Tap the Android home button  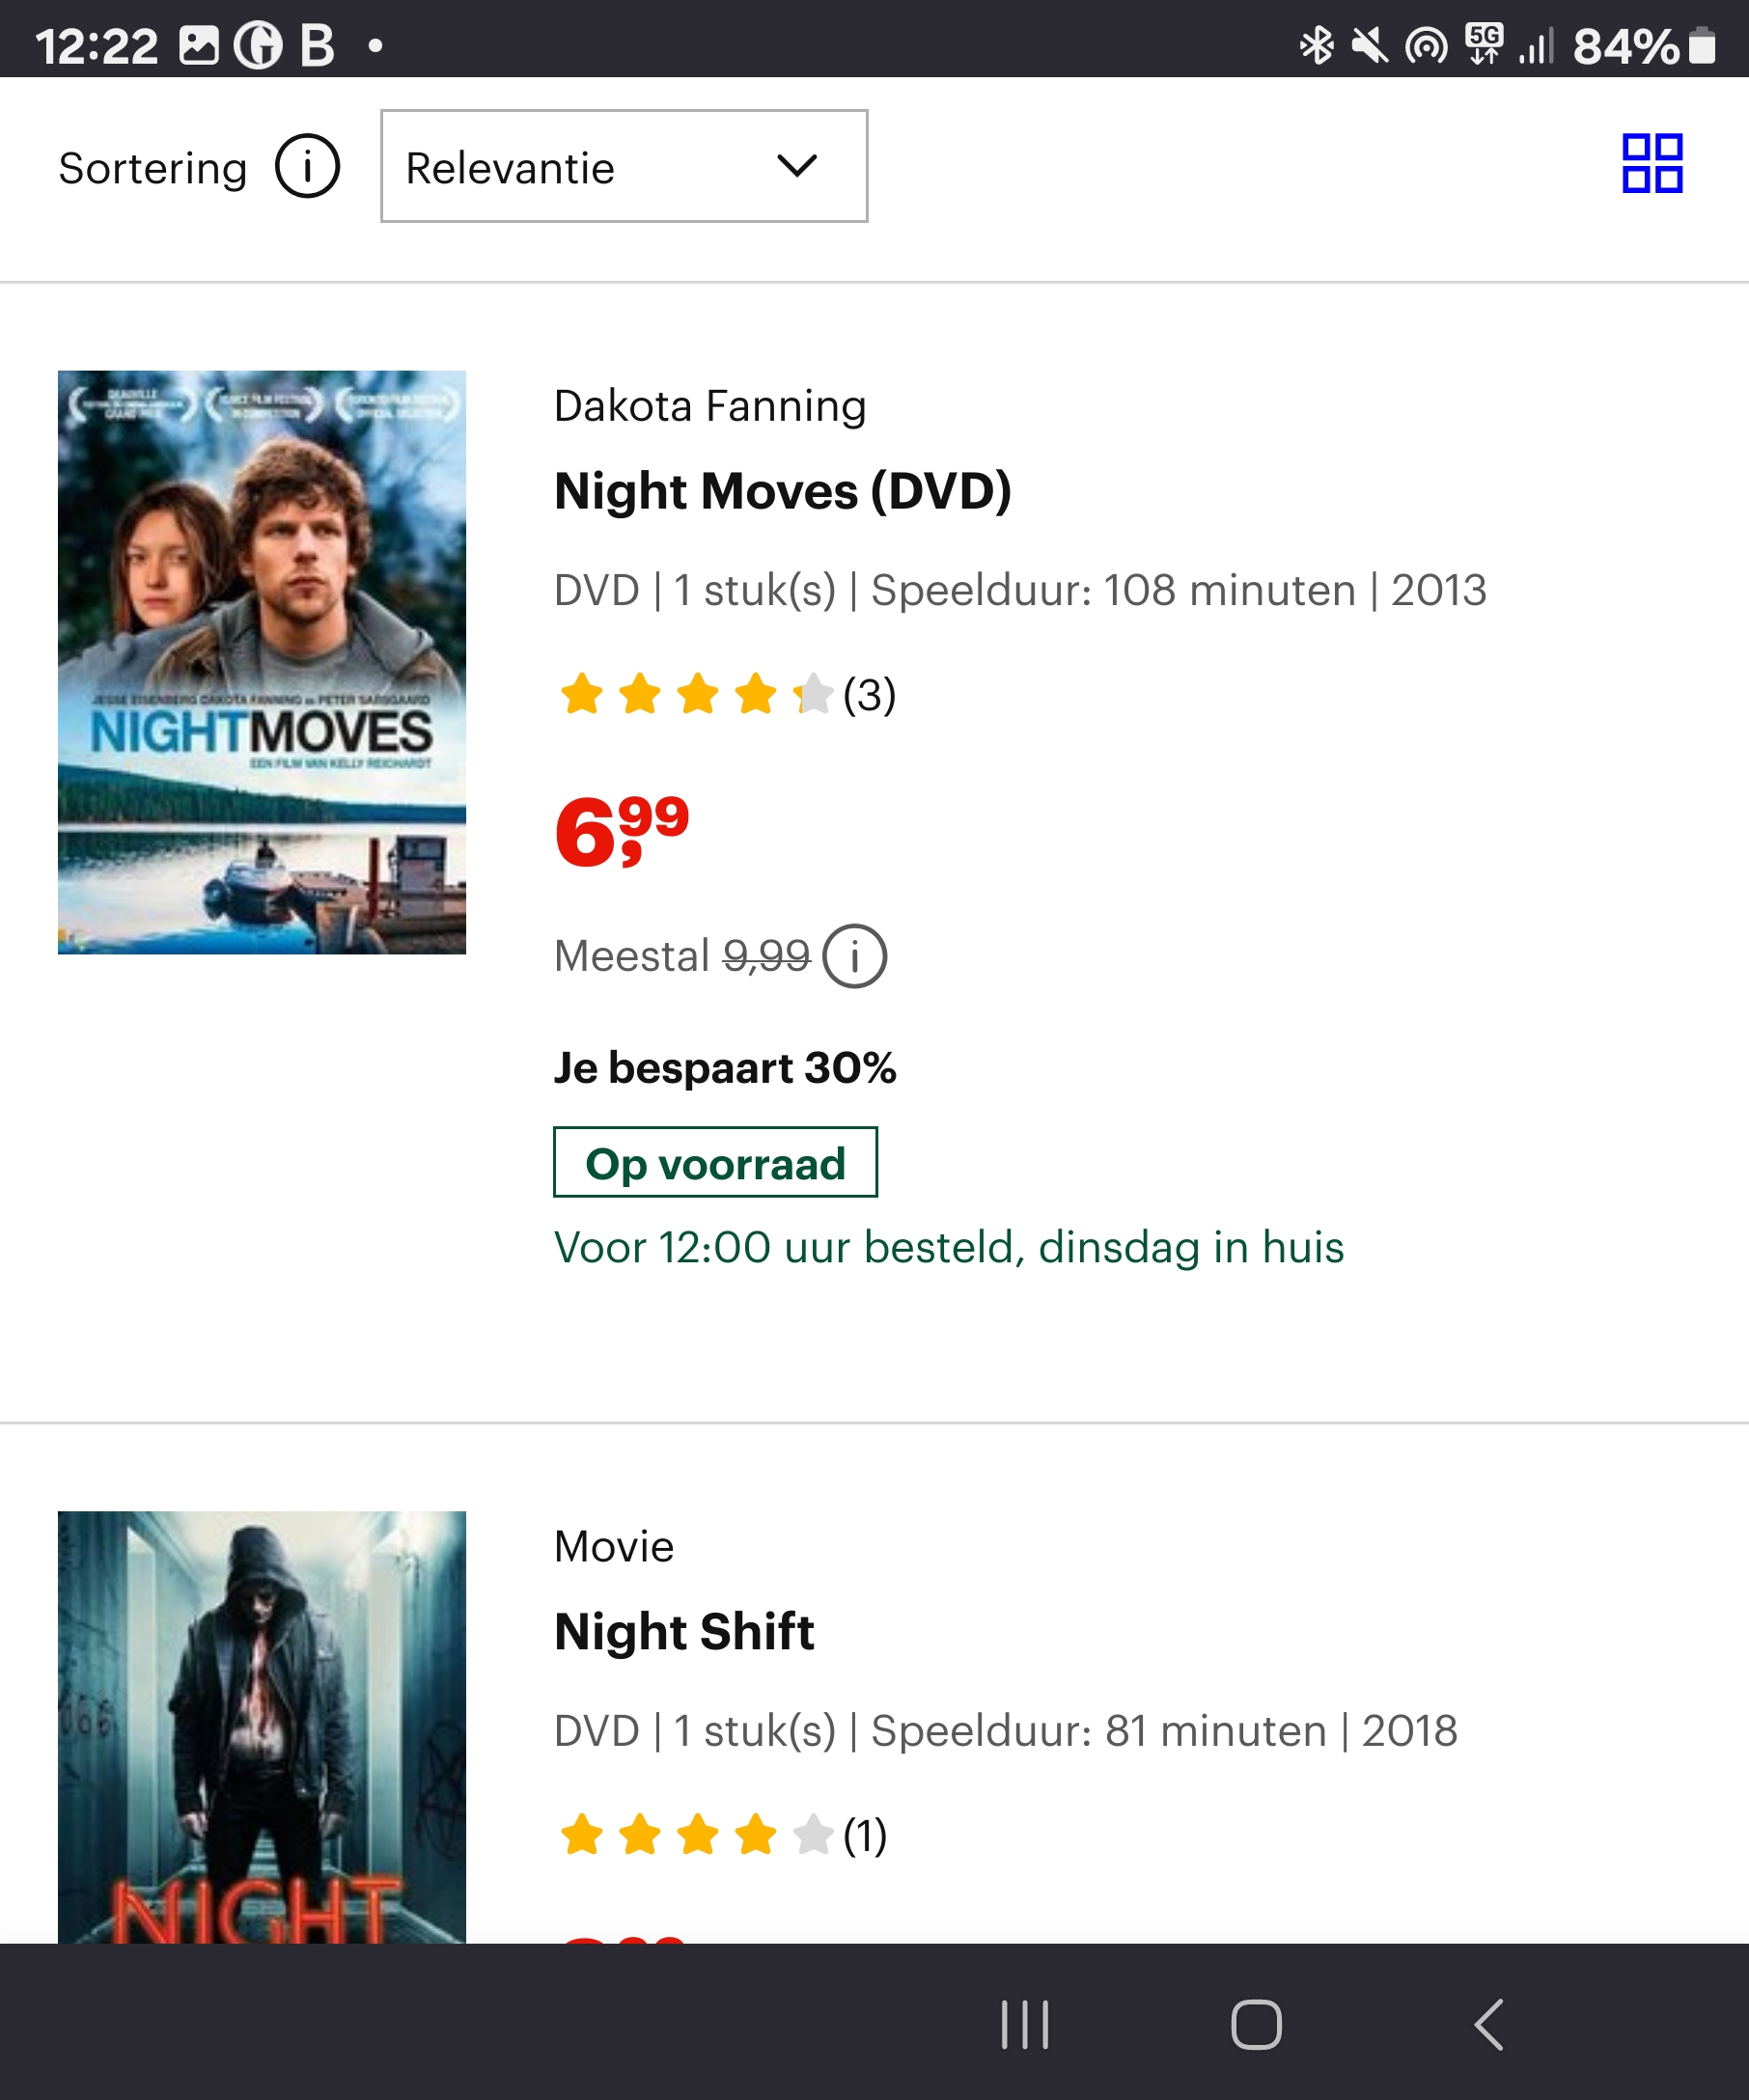point(1256,2025)
